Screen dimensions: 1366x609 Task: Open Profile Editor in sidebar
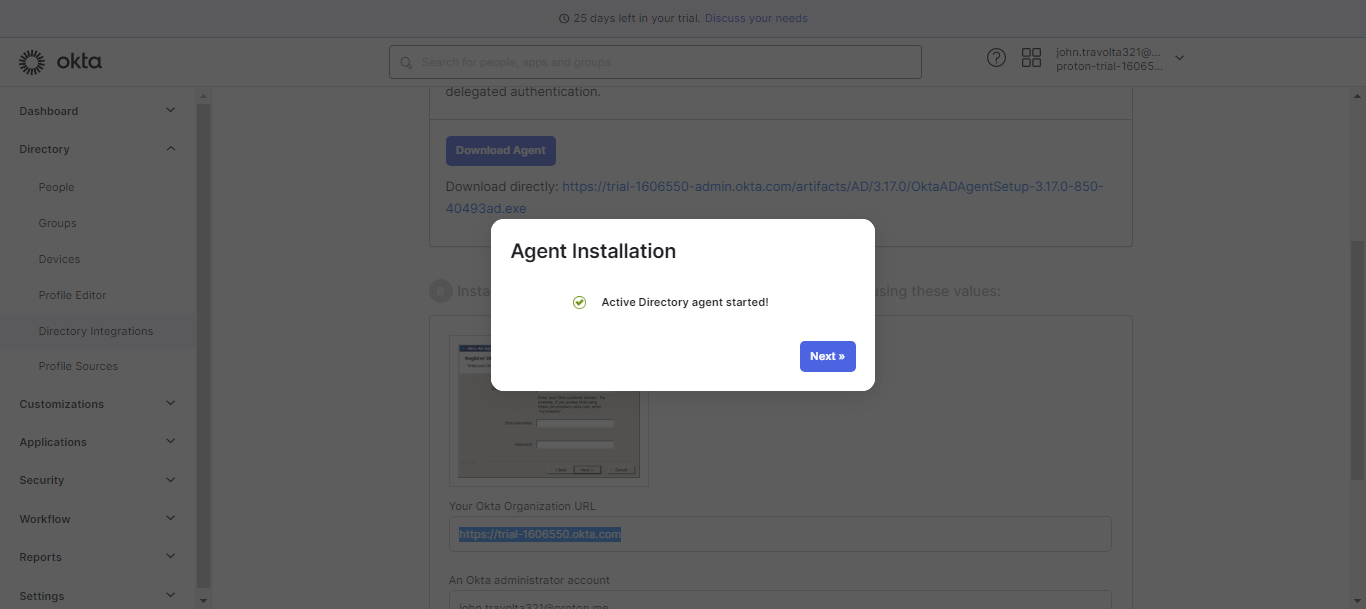pyautogui.click(x=72, y=295)
